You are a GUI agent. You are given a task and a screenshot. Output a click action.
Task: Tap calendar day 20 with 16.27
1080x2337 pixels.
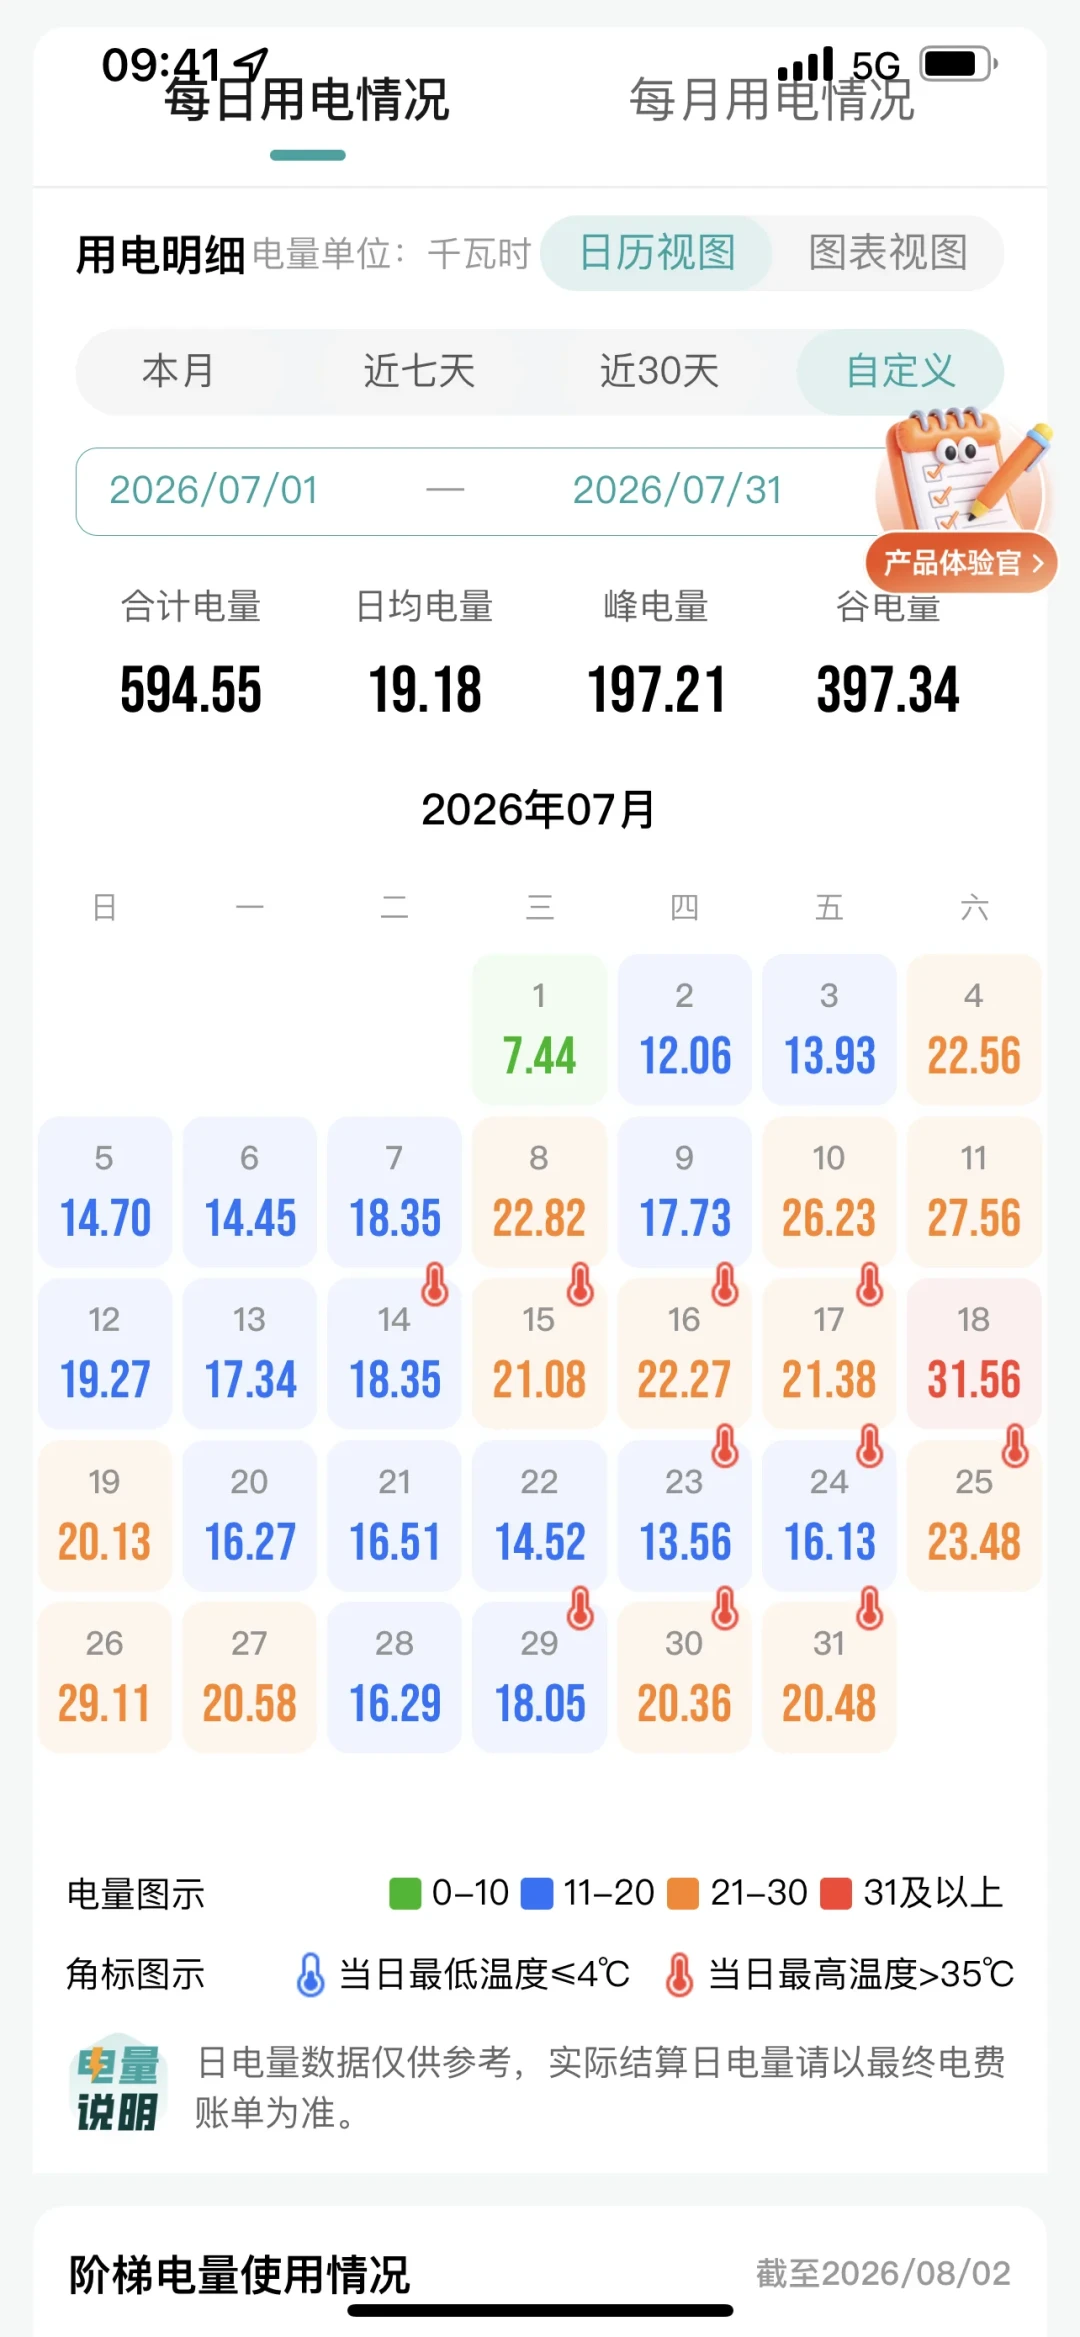[x=250, y=1515]
